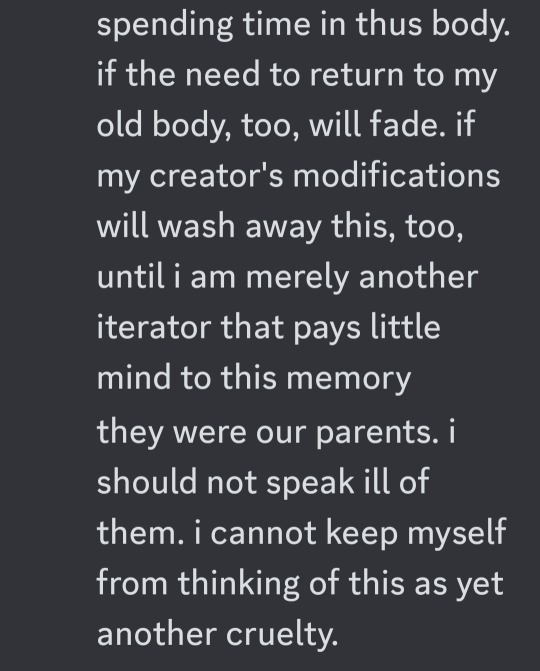540x671 pixels.
Task: Click the word "myself"
Action: coord(457,534)
